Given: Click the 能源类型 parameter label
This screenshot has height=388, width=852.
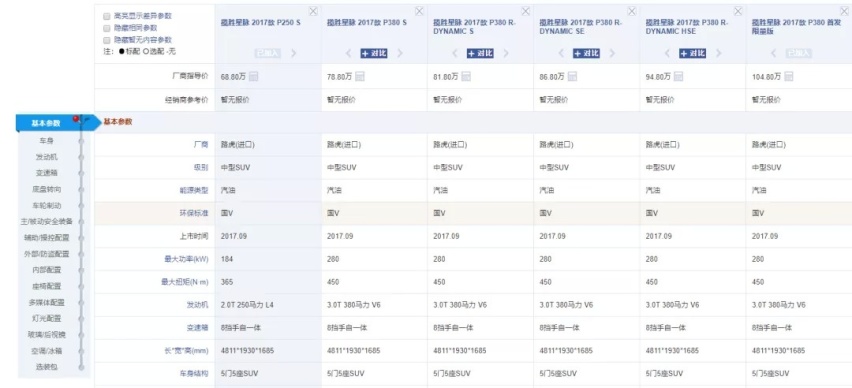Looking at the screenshot, I should [193, 191].
